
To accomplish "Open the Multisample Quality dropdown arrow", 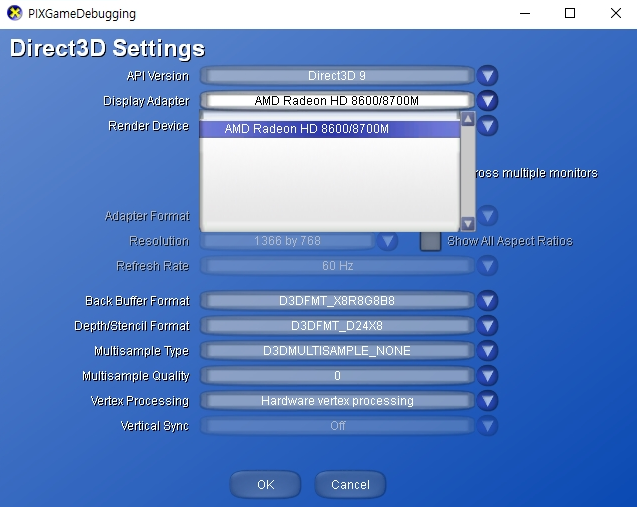I will point(488,376).
